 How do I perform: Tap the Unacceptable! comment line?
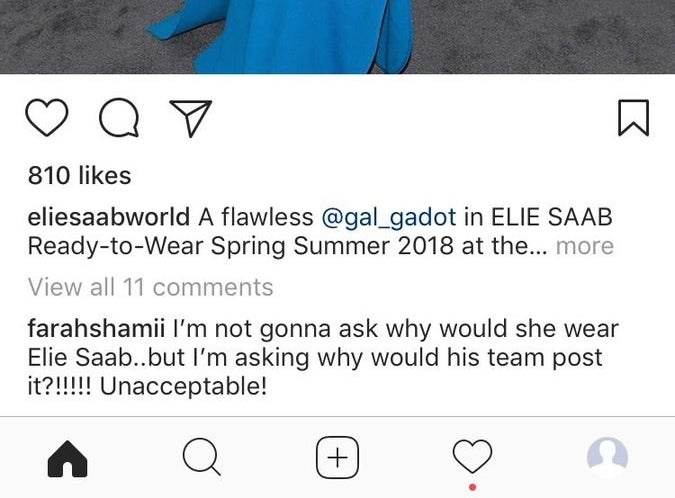coord(183,387)
